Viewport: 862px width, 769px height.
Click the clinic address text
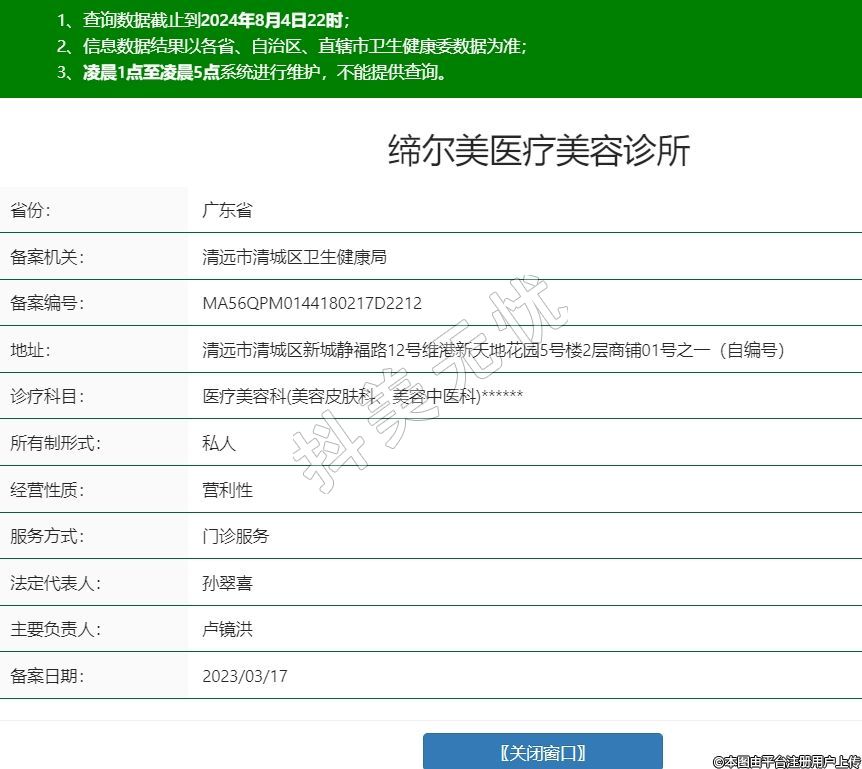(x=493, y=350)
